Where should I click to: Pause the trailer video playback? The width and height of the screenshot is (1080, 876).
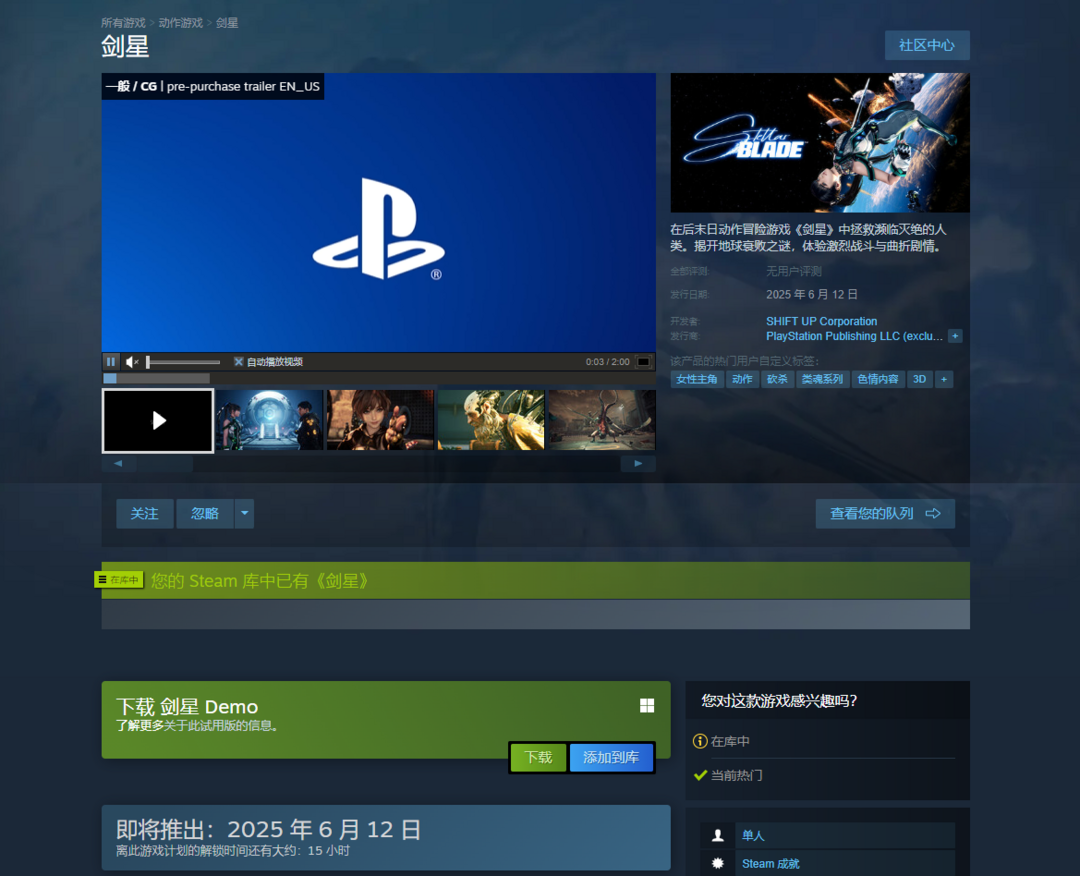tap(111, 361)
